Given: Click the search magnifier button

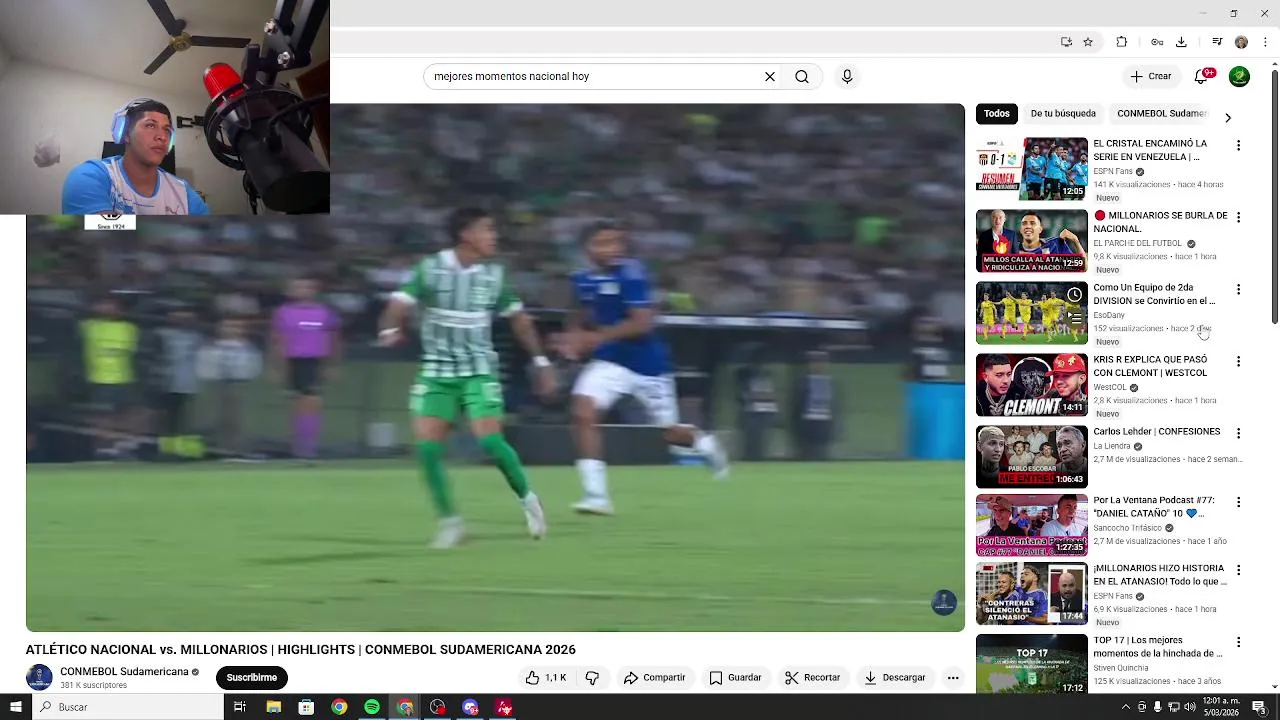Looking at the screenshot, I should (x=802, y=76).
